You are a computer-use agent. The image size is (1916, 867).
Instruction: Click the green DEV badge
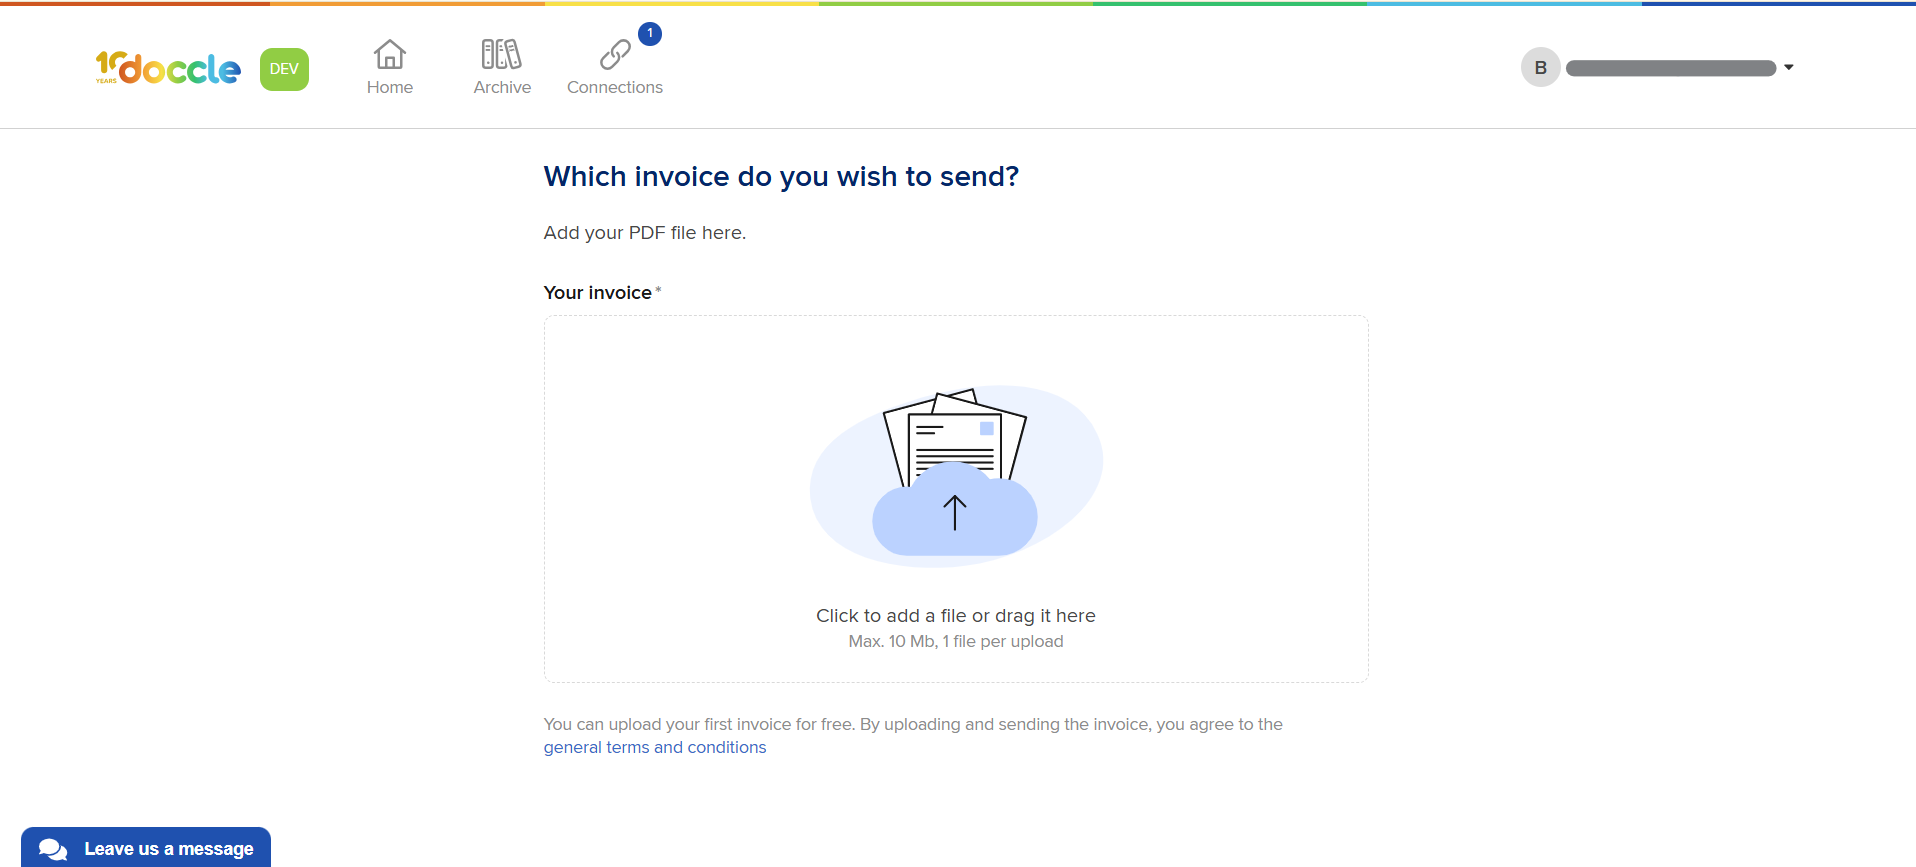click(x=284, y=69)
